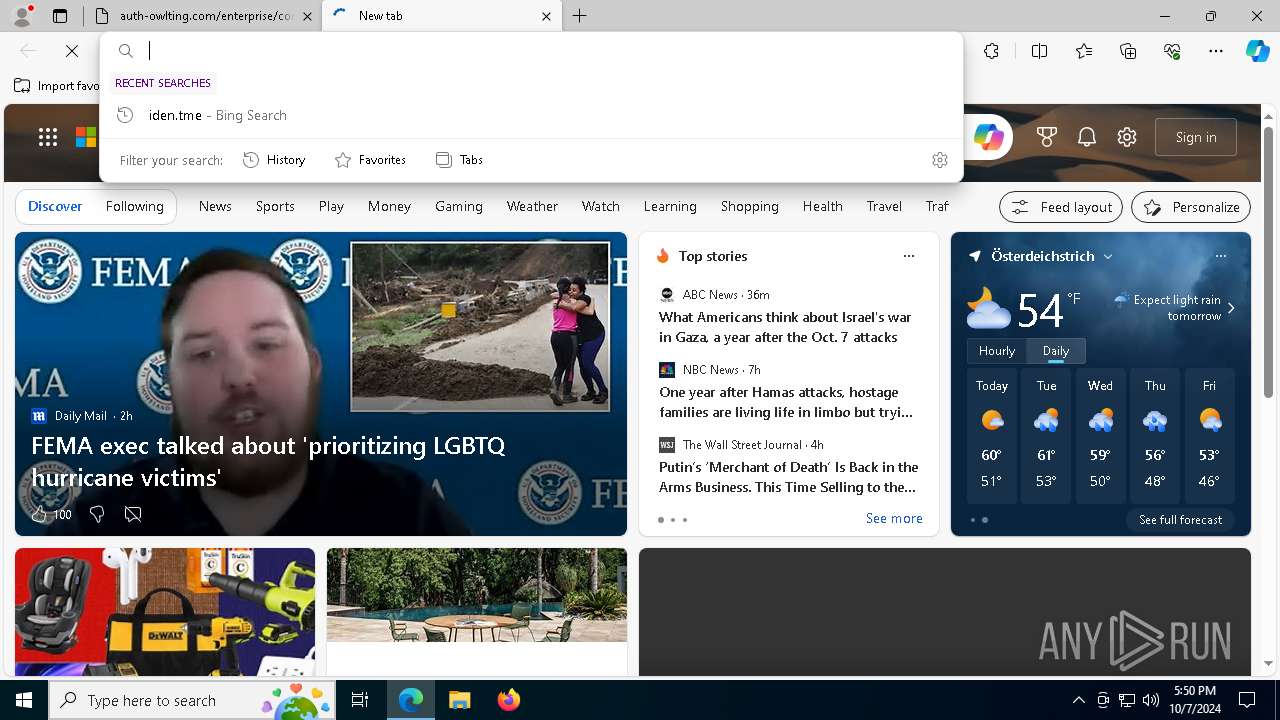
Task: Open the Gaming category
Action: tap(459, 206)
